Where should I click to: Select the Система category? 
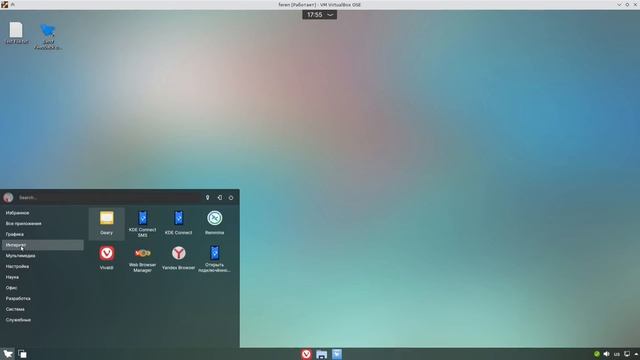(43, 309)
